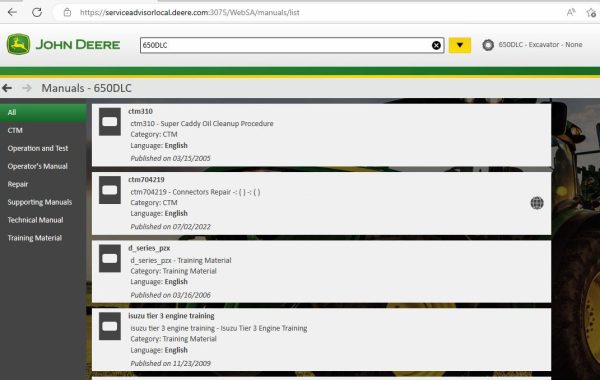The height and width of the screenshot is (380, 600).
Task: Open the isuzu tier 3 engine training icon
Action: coord(110,326)
